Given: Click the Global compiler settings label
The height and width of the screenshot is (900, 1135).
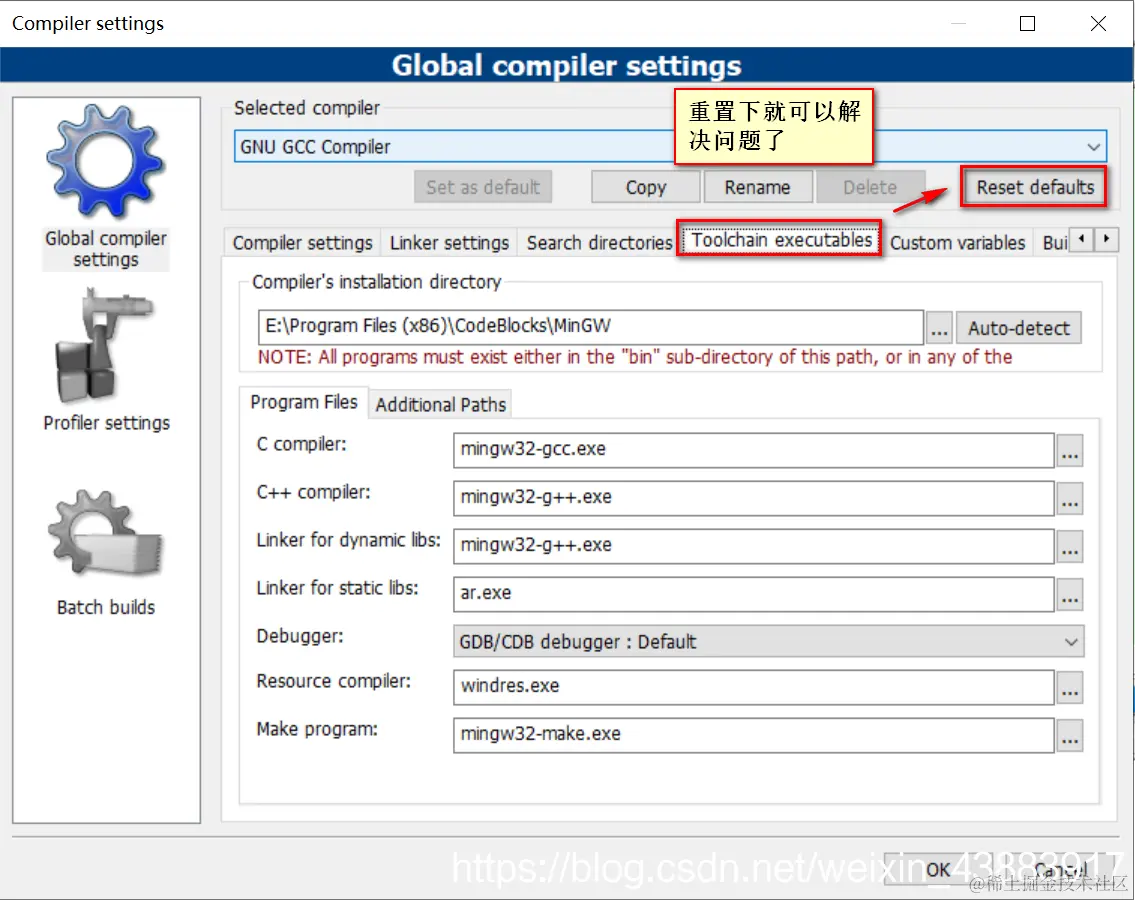Looking at the screenshot, I should [x=106, y=249].
